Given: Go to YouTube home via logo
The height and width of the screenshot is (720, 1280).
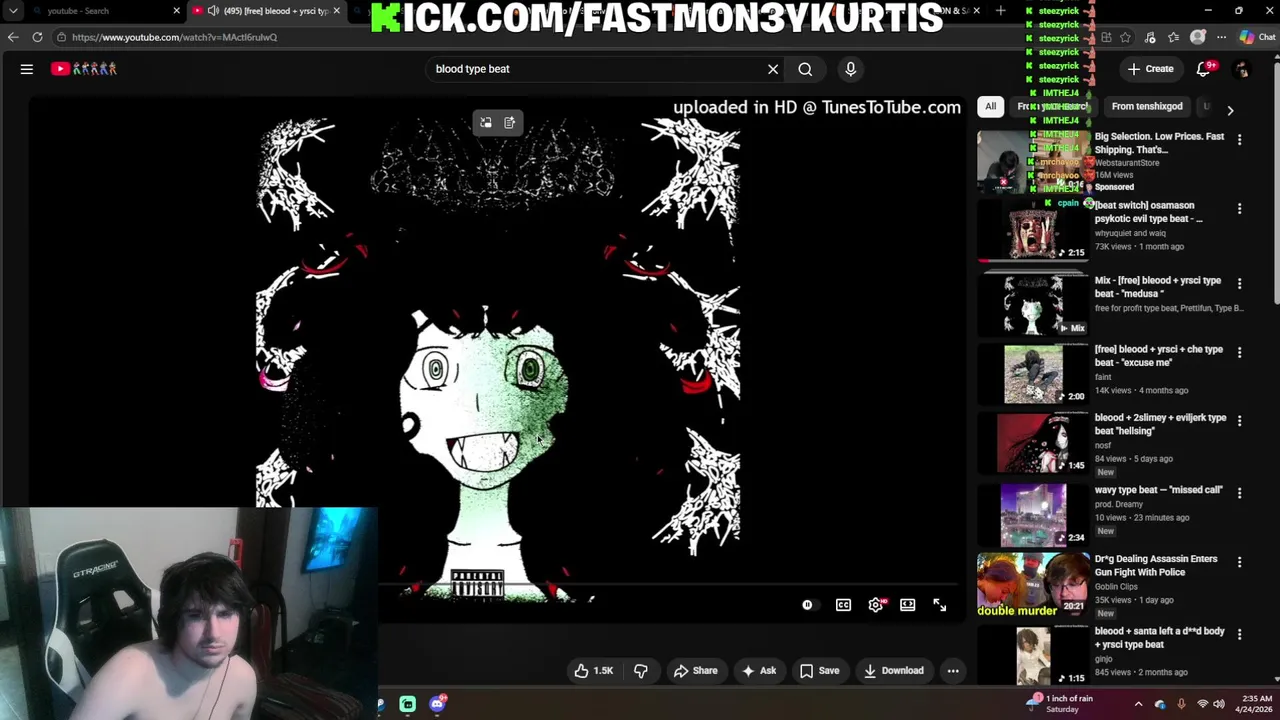Looking at the screenshot, I should coord(84,69).
